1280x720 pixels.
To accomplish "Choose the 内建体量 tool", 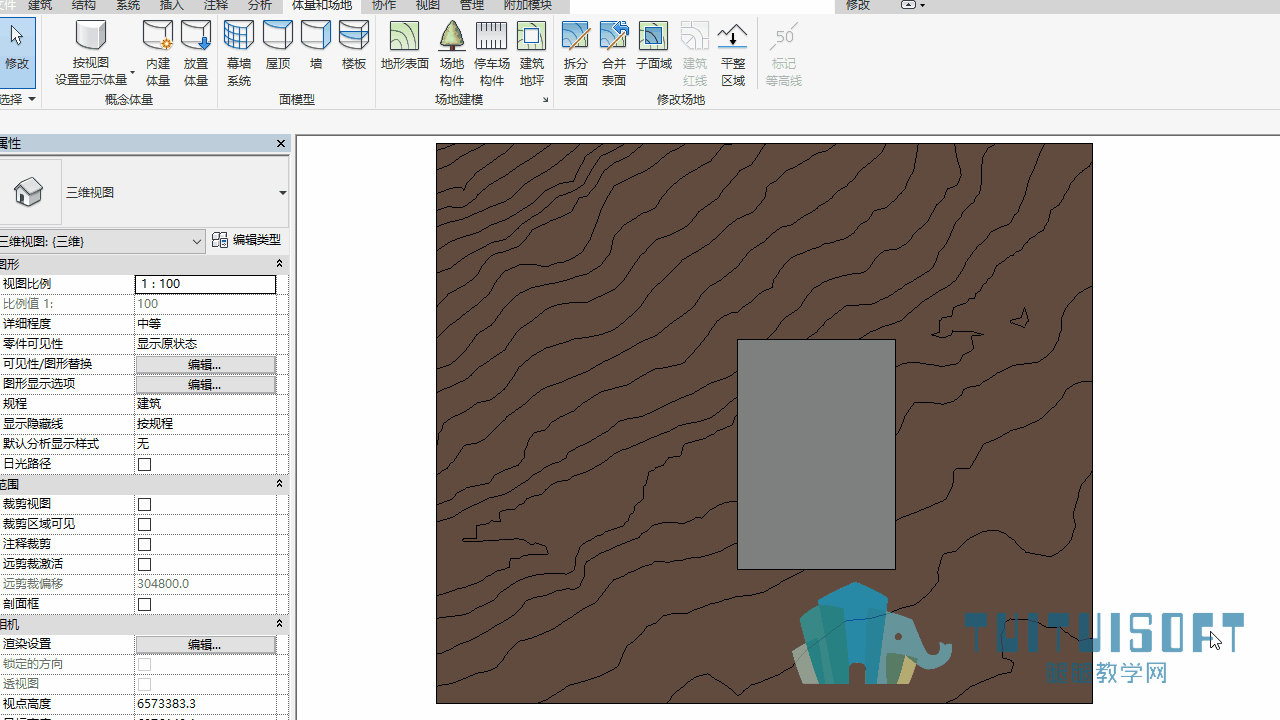I will click(158, 53).
